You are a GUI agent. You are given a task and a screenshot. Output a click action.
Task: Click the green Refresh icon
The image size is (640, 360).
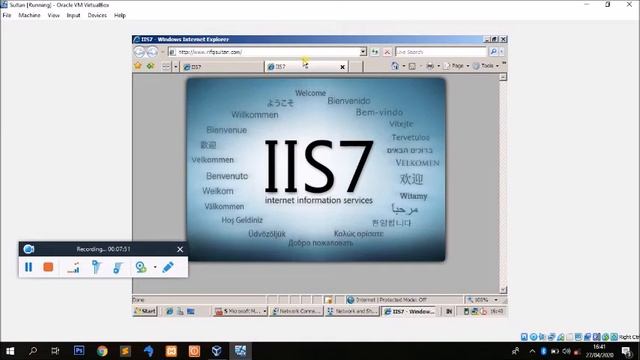click(x=375, y=52)
